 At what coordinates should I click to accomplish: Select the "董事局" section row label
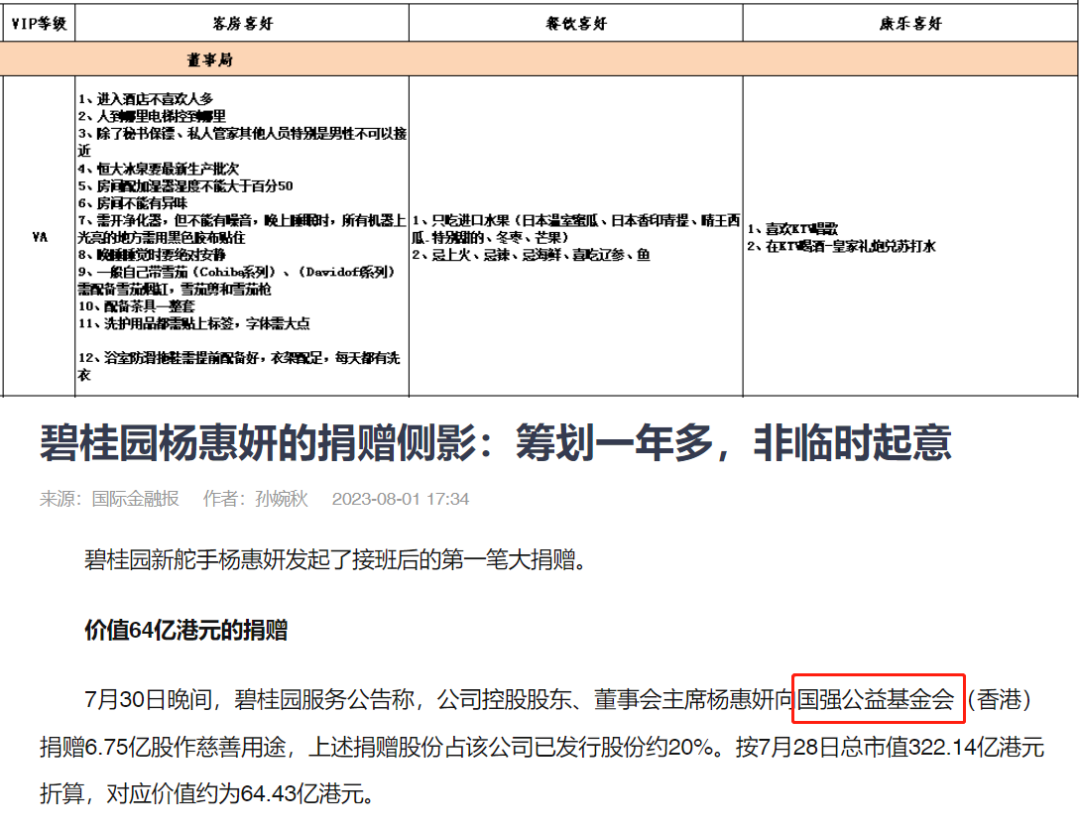pyautogui.click(x=210, y=59)
